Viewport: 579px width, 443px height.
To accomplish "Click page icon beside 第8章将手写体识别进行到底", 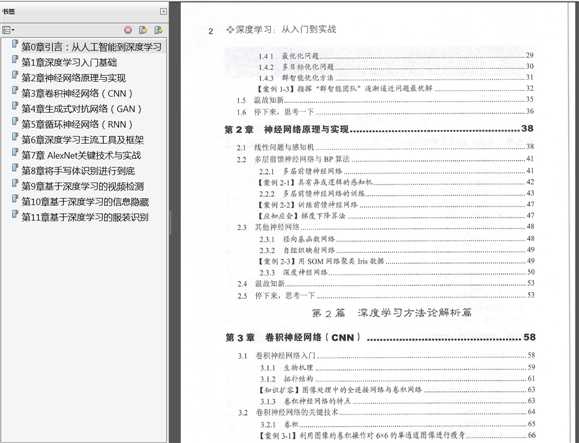I will [x=14, y=169].
